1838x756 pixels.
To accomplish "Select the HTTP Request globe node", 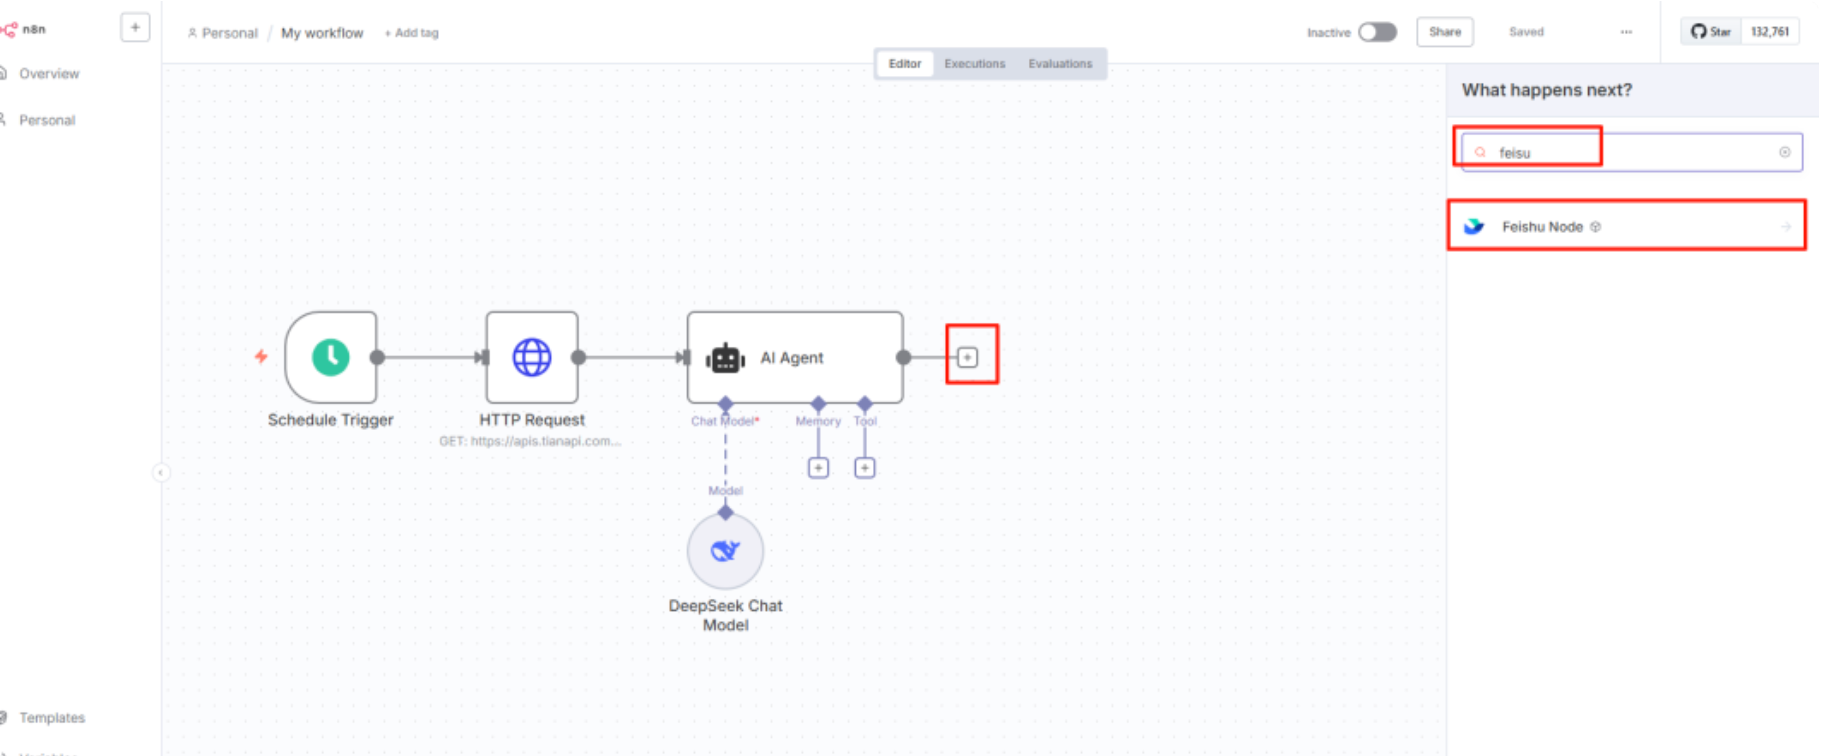I will [532, 357].
